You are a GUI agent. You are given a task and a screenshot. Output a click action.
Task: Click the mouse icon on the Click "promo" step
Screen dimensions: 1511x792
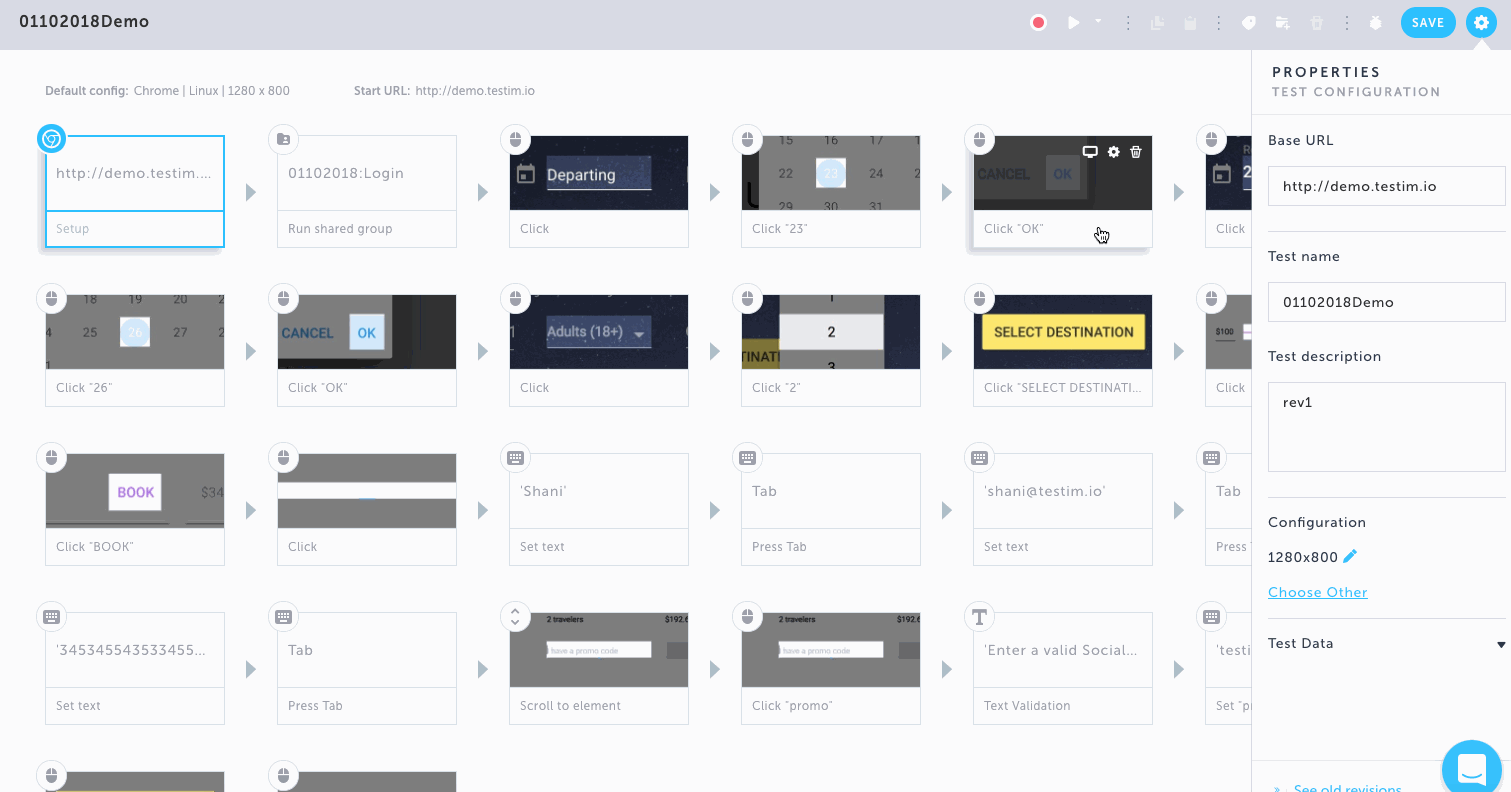point(747,616)
